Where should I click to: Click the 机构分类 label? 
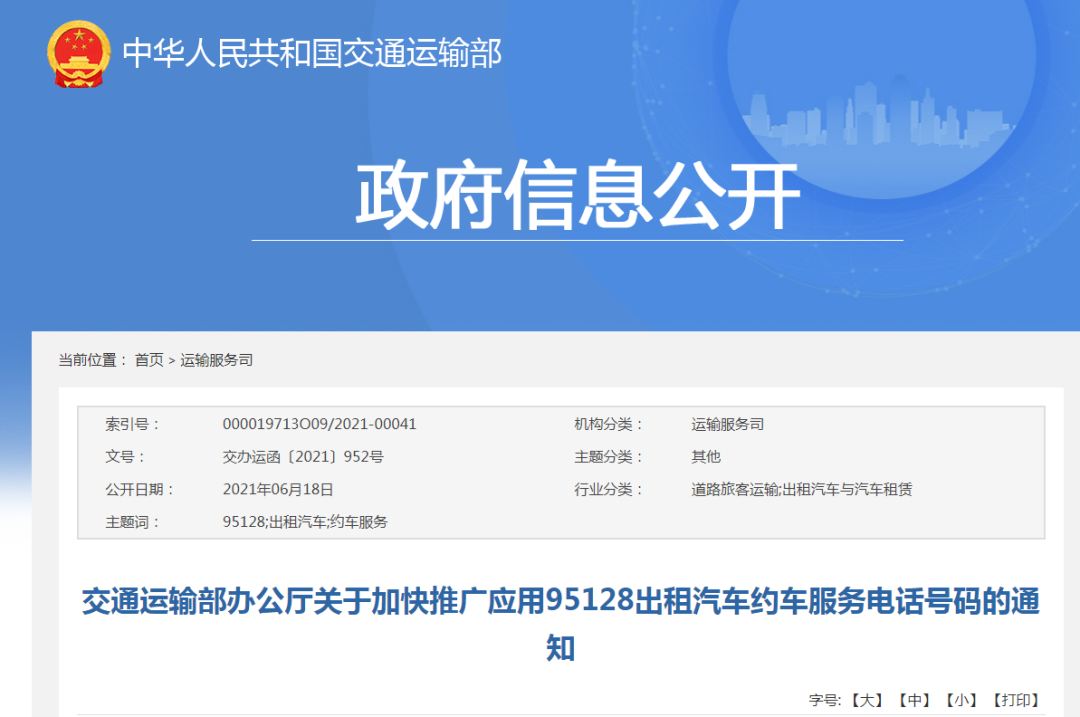(x=609, y=424)
